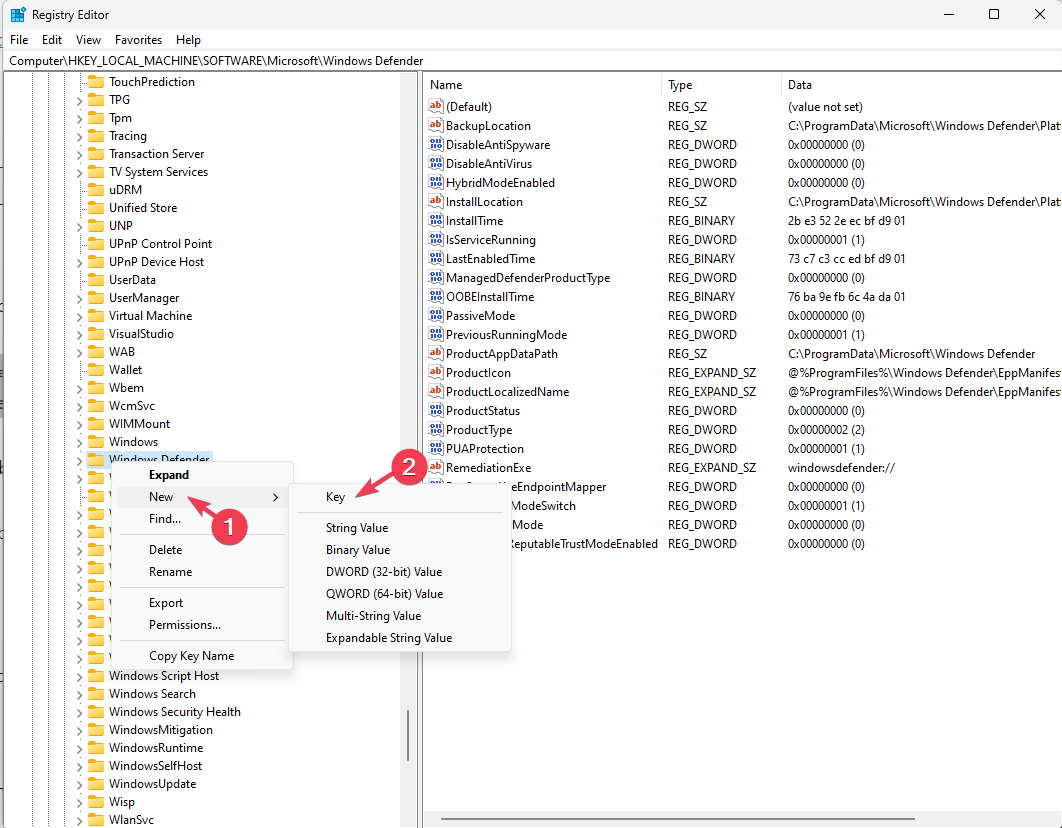This screenshot has width=1062, height=828.
Task: Click the Registry Editor app icon in title bar
Action: click(18, 14)
